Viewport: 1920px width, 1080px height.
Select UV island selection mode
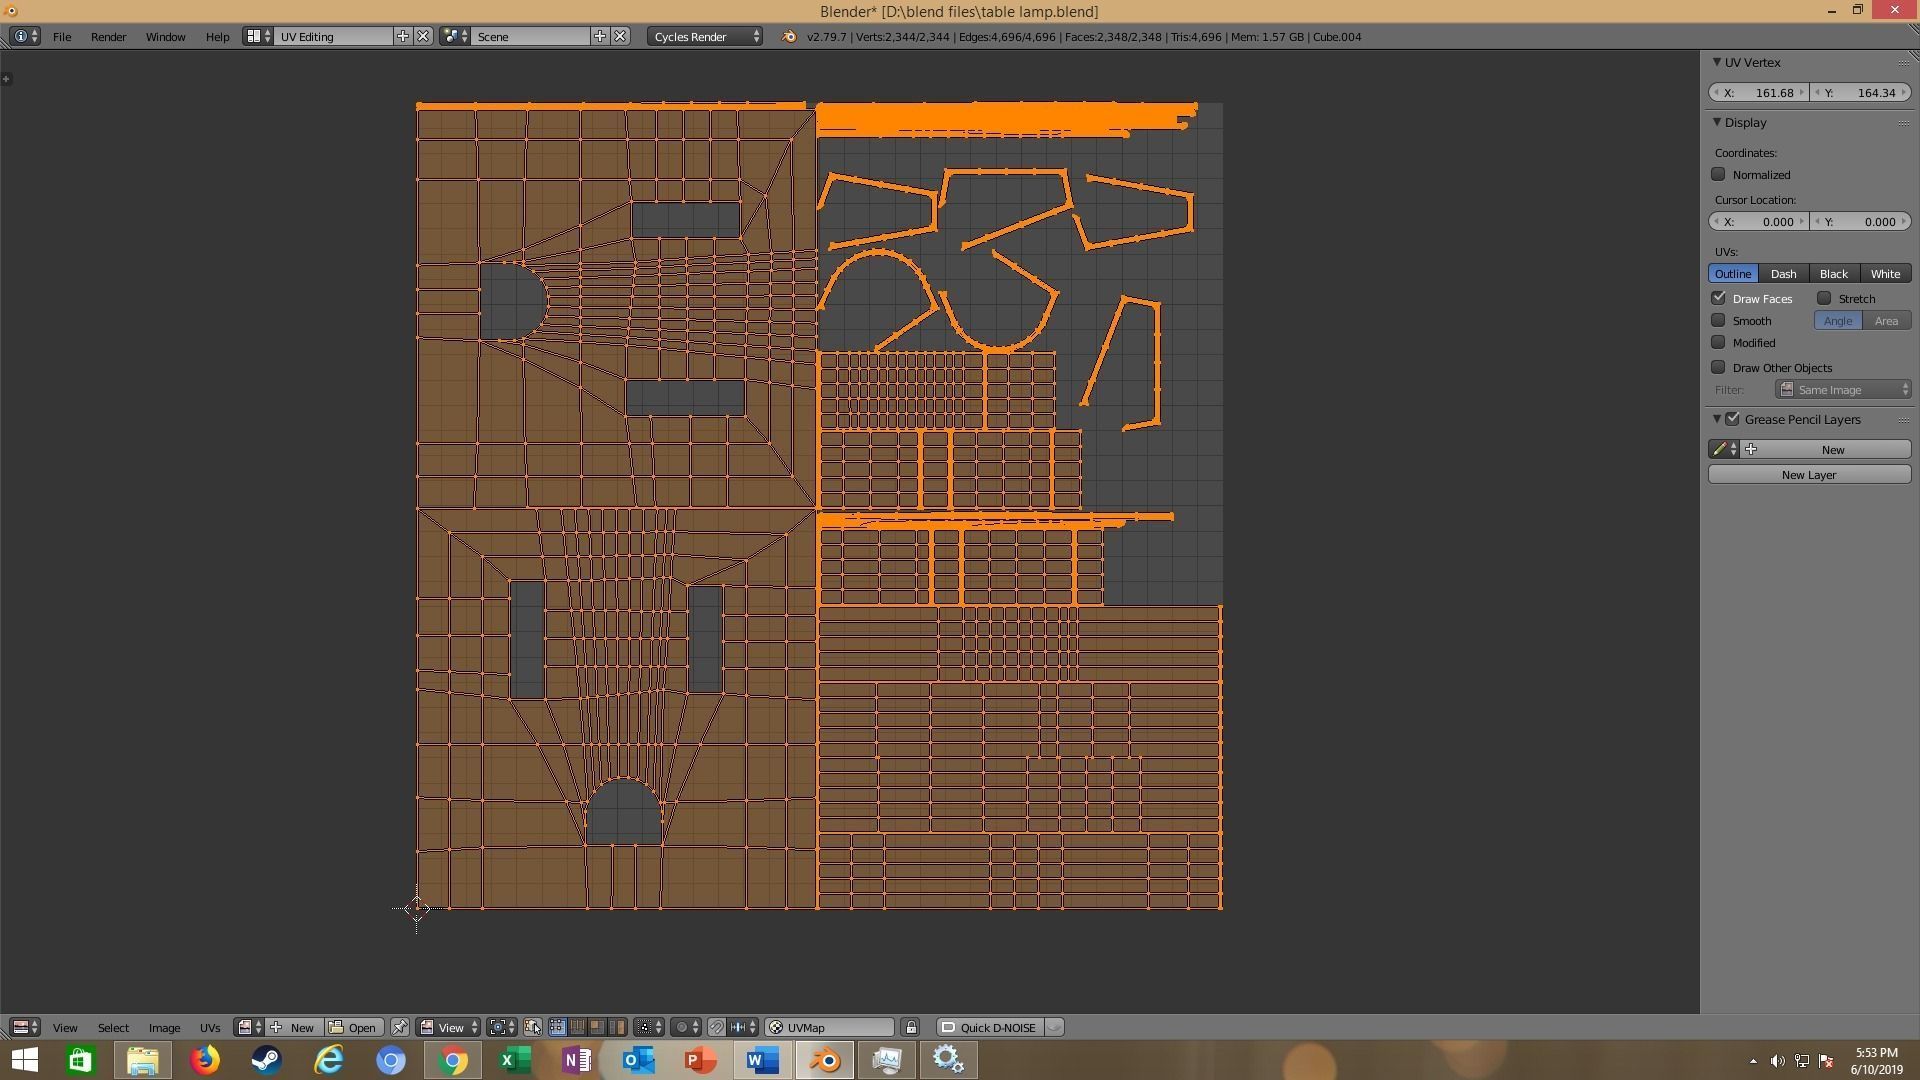point(618,1027)
